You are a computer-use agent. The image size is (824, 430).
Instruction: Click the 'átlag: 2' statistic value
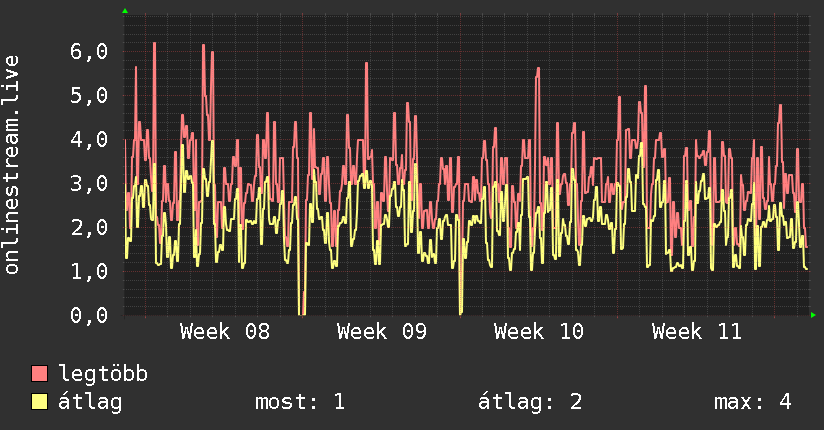pyautogui.click(x=530, y=402)
